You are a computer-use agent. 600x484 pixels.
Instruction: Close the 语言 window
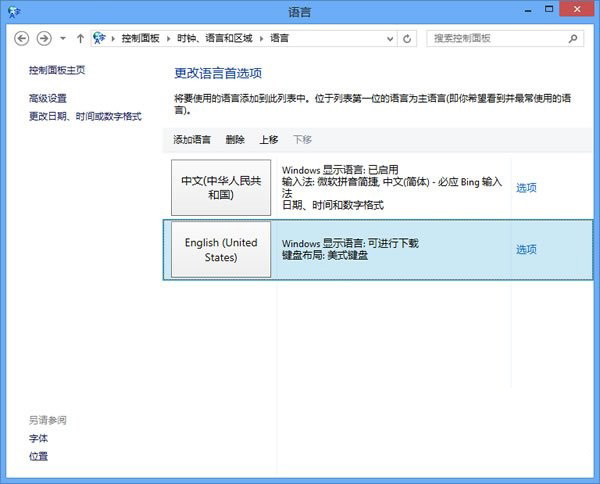tap(577, 9)
